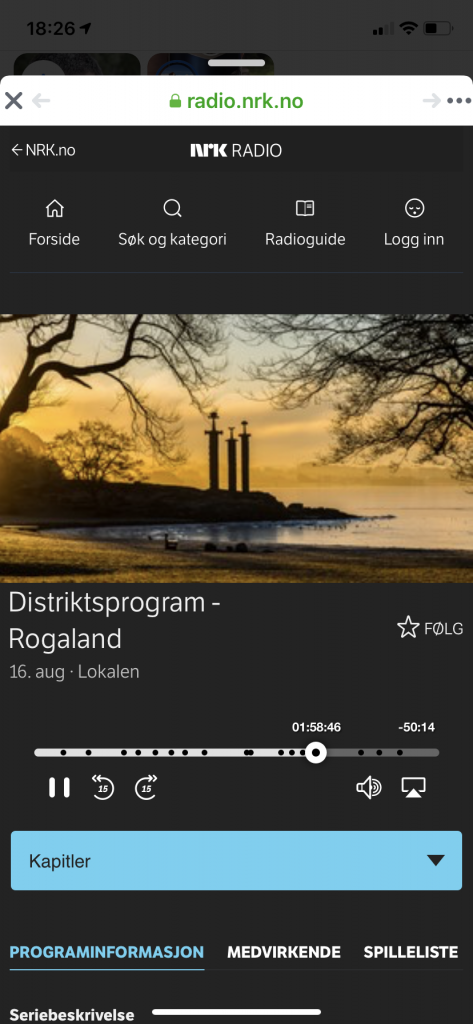
Task: Select the PROGRAMINFORMASJON tab
Action: [x=106, y=952]
